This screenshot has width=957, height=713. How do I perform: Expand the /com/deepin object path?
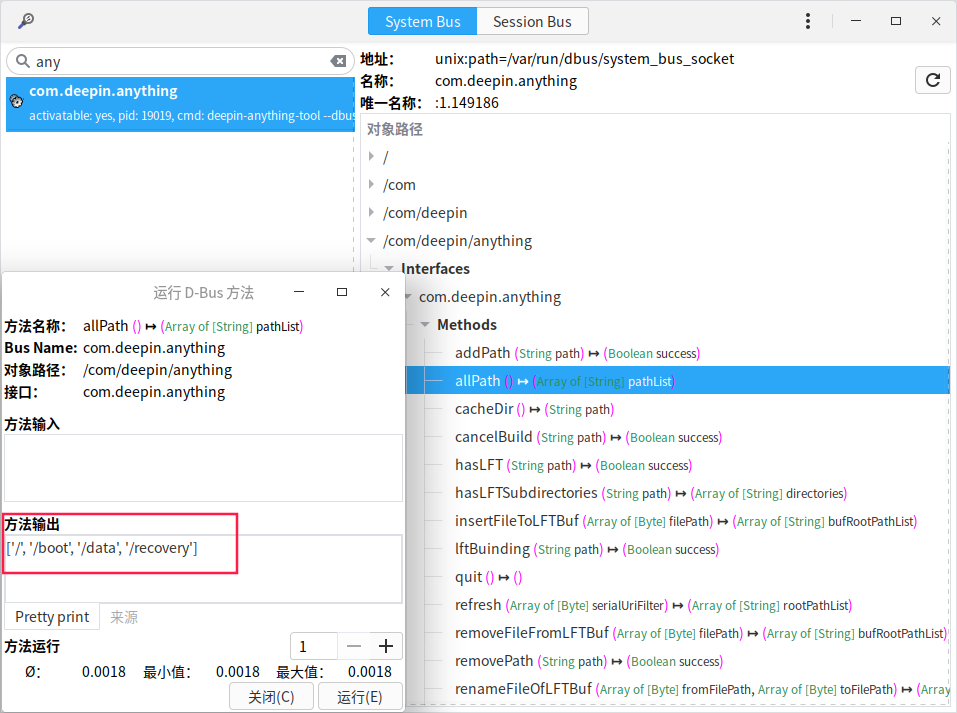[x=372, y=212]
